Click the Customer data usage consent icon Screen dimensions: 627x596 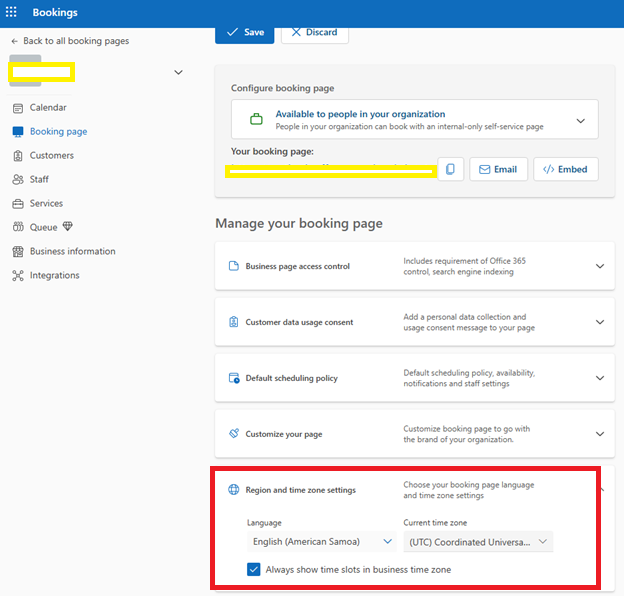point(234,322)
